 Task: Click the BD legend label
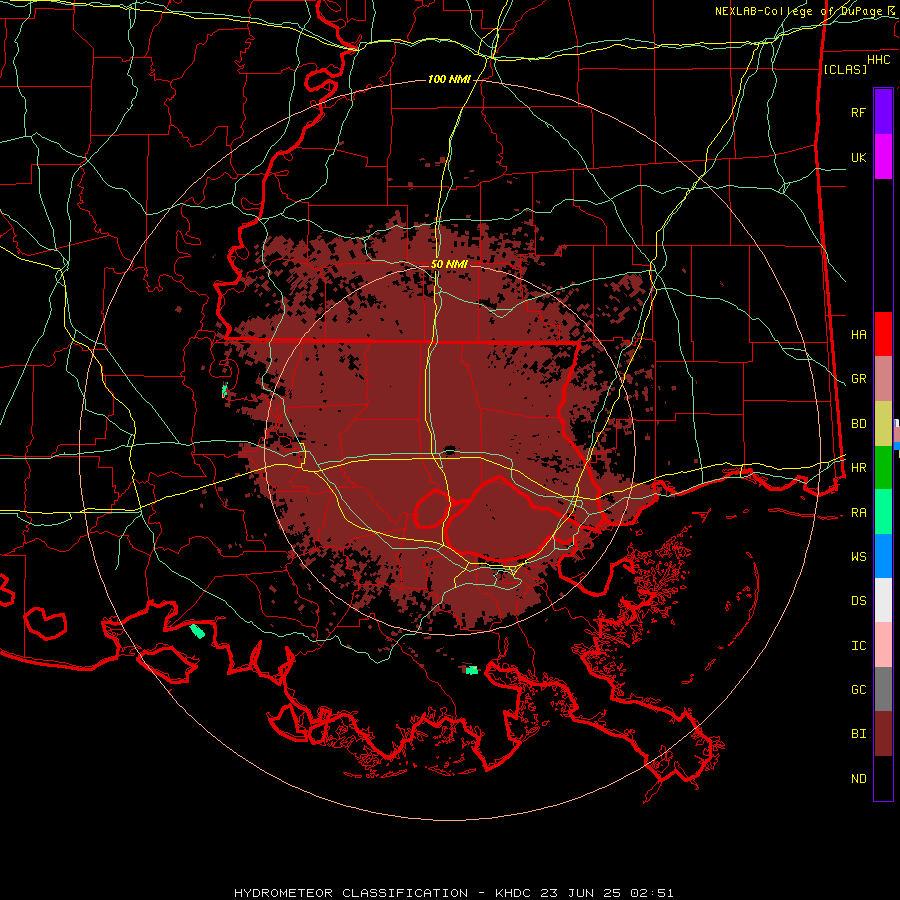(858, 424)
